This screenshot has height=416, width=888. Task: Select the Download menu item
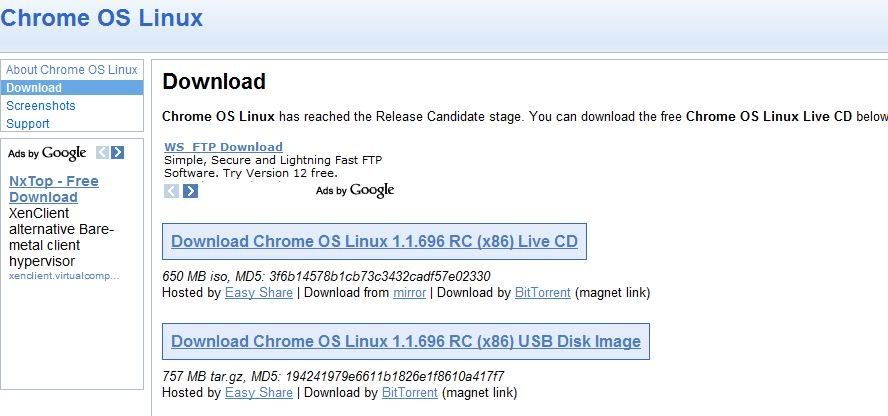point(72,88)
